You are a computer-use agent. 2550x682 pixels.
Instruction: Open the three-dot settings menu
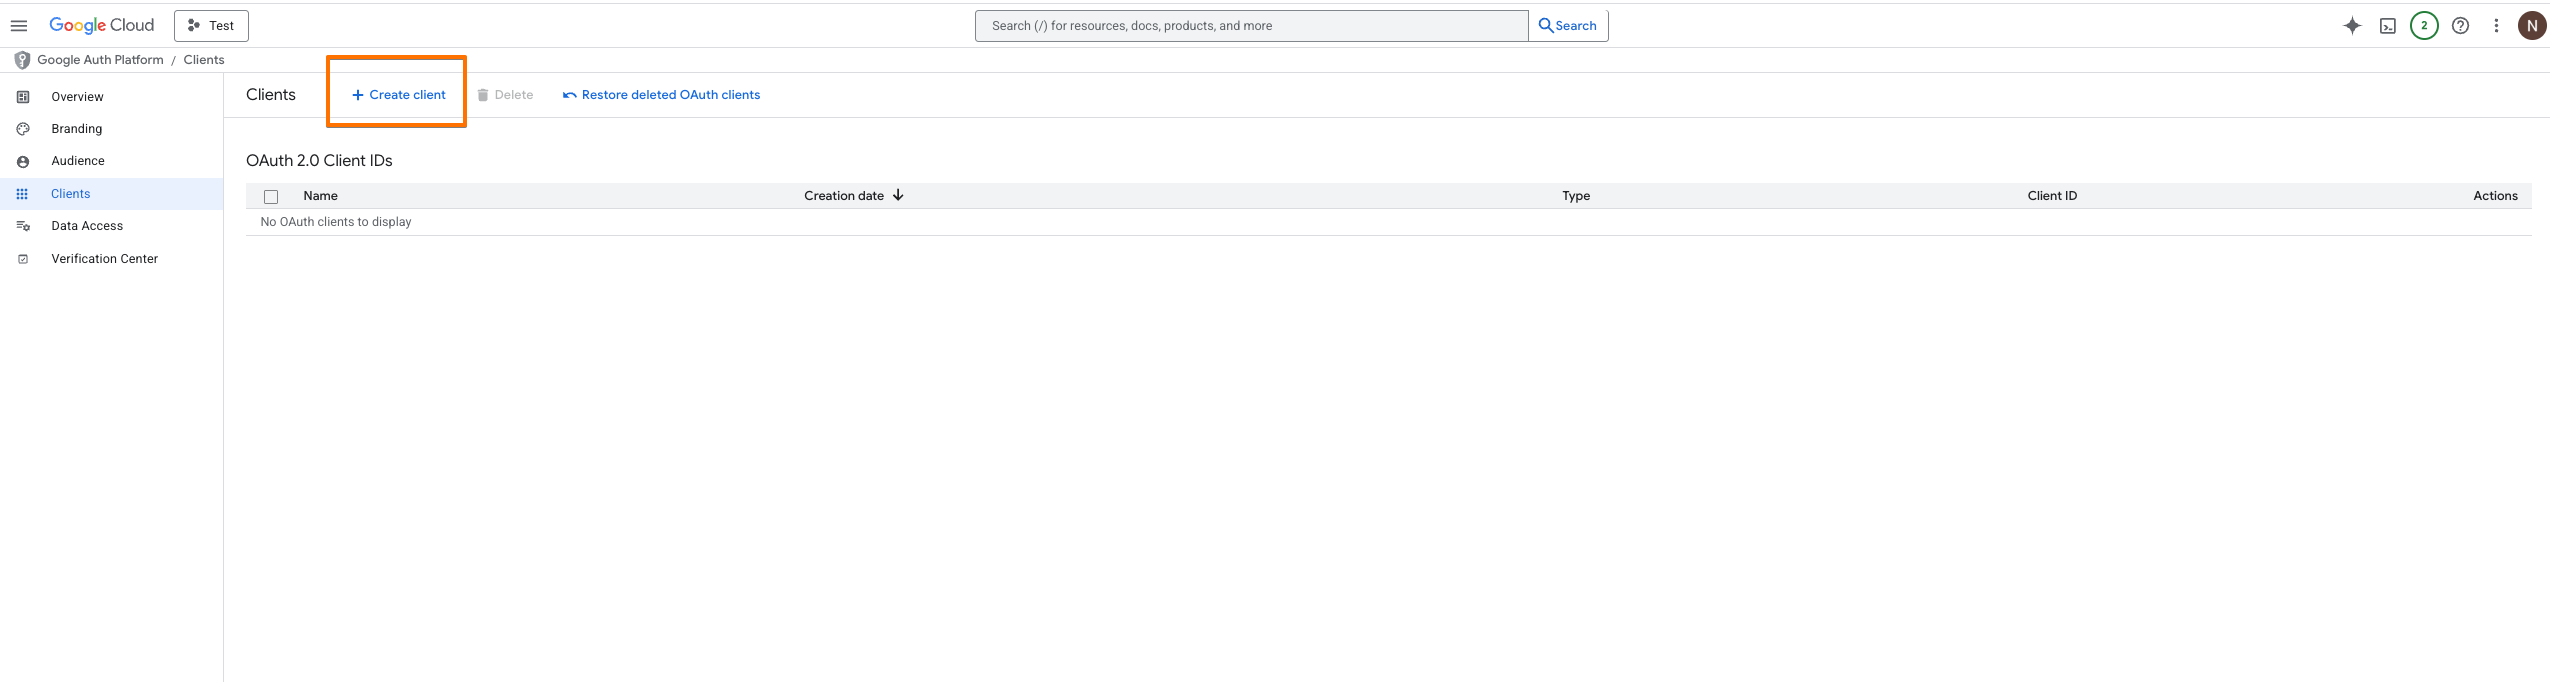2496,26
